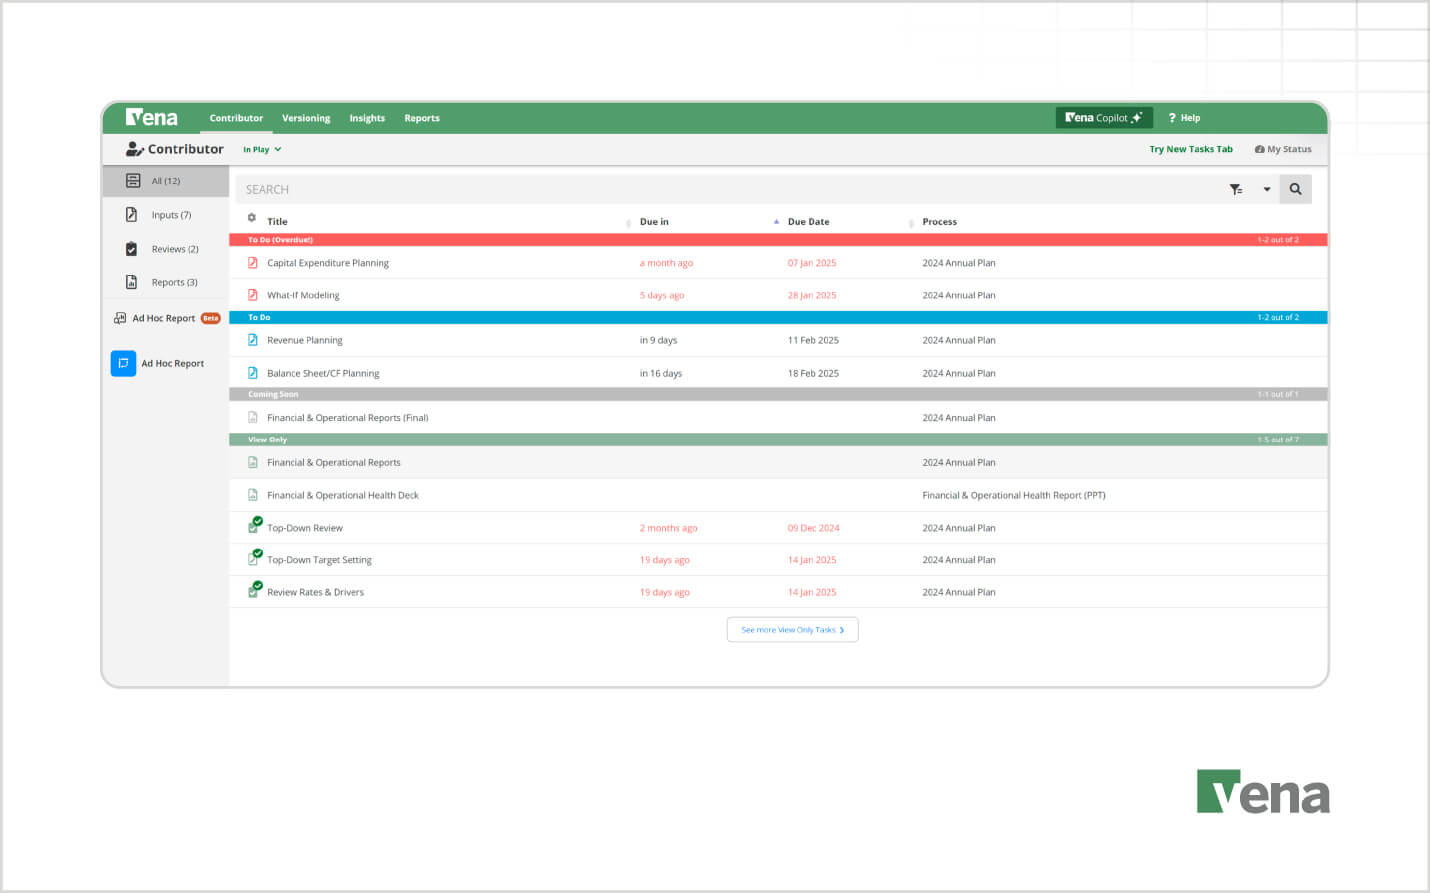Click See more View Only Tasks
This screenshot has width=1430, height=893.
[x=792, y=629]
